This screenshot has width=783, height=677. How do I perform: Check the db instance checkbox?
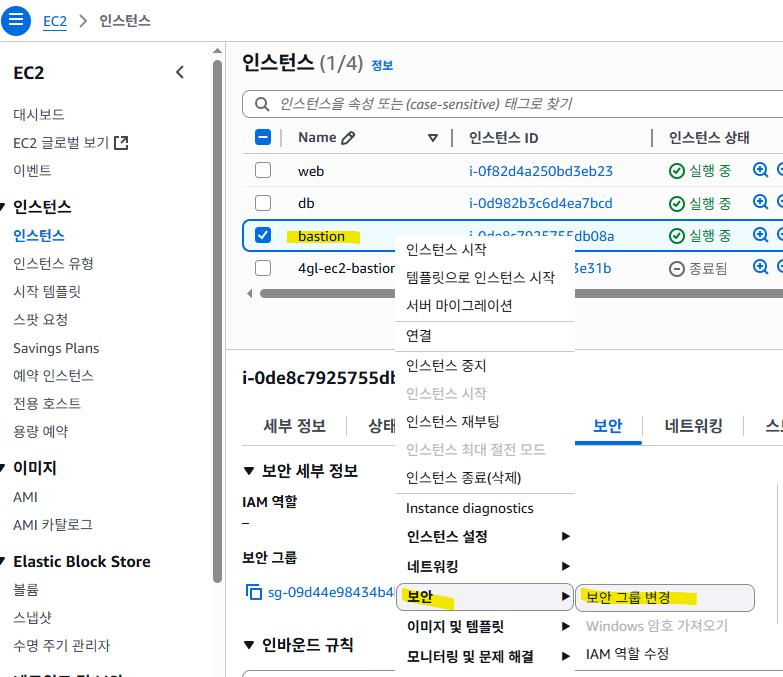coord(263,203)
